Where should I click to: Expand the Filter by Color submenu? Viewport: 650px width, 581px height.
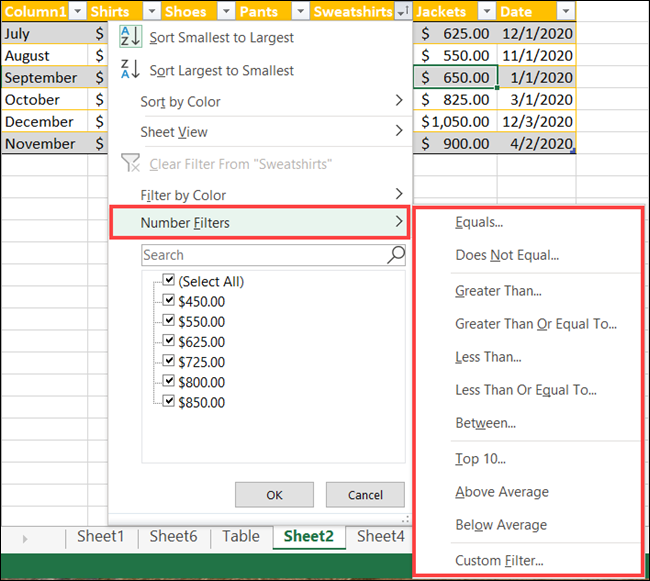(270, 195)
